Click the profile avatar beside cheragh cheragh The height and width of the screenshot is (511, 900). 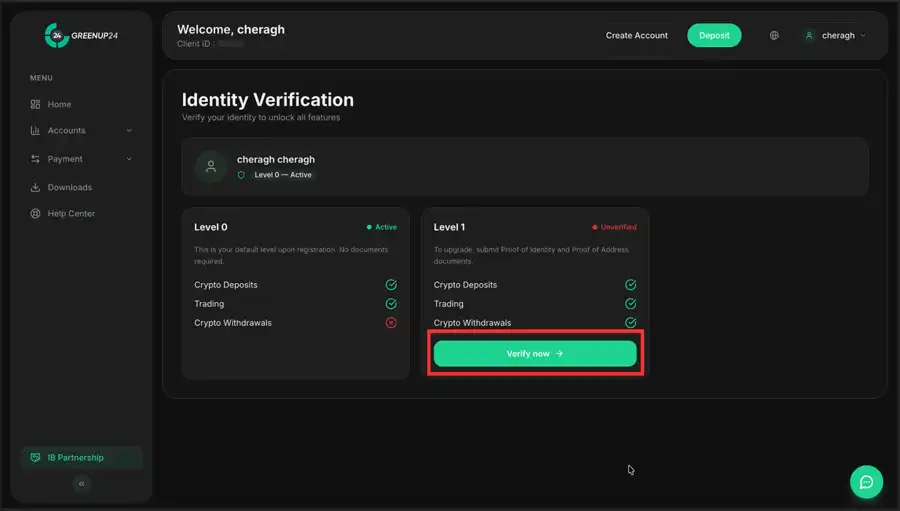pos(211,167)
